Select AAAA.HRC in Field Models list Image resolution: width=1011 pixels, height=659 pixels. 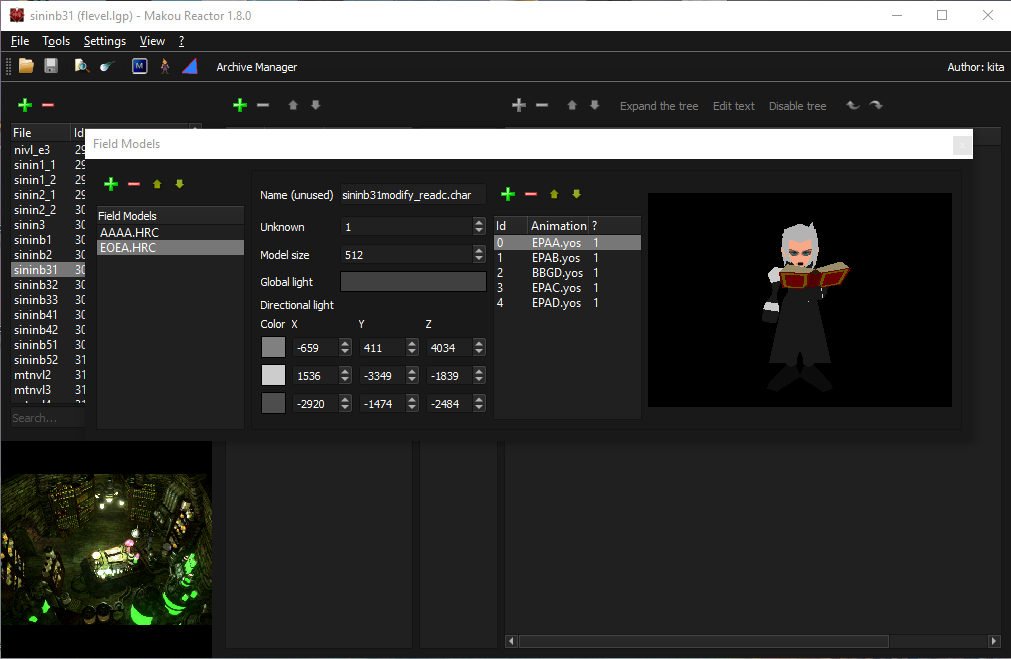pos(170,232)
